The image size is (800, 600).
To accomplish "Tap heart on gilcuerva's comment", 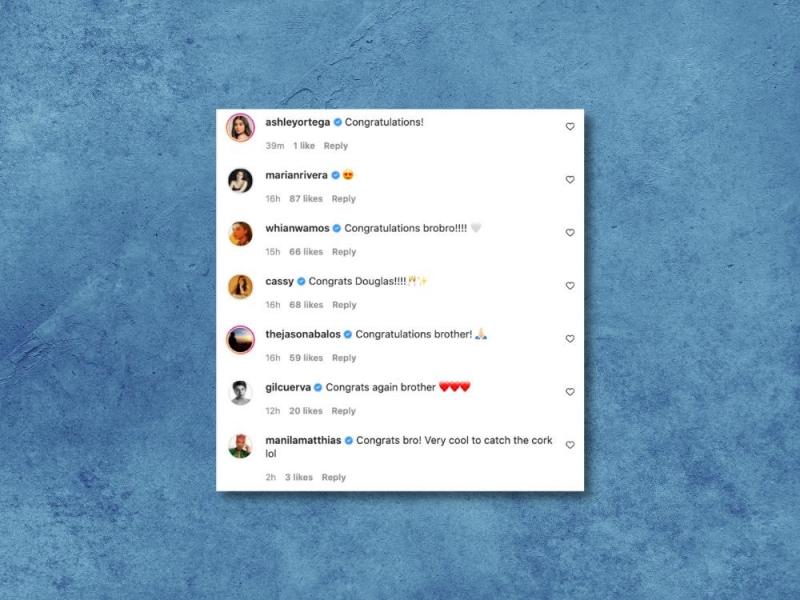I will (x=570, y=392).
